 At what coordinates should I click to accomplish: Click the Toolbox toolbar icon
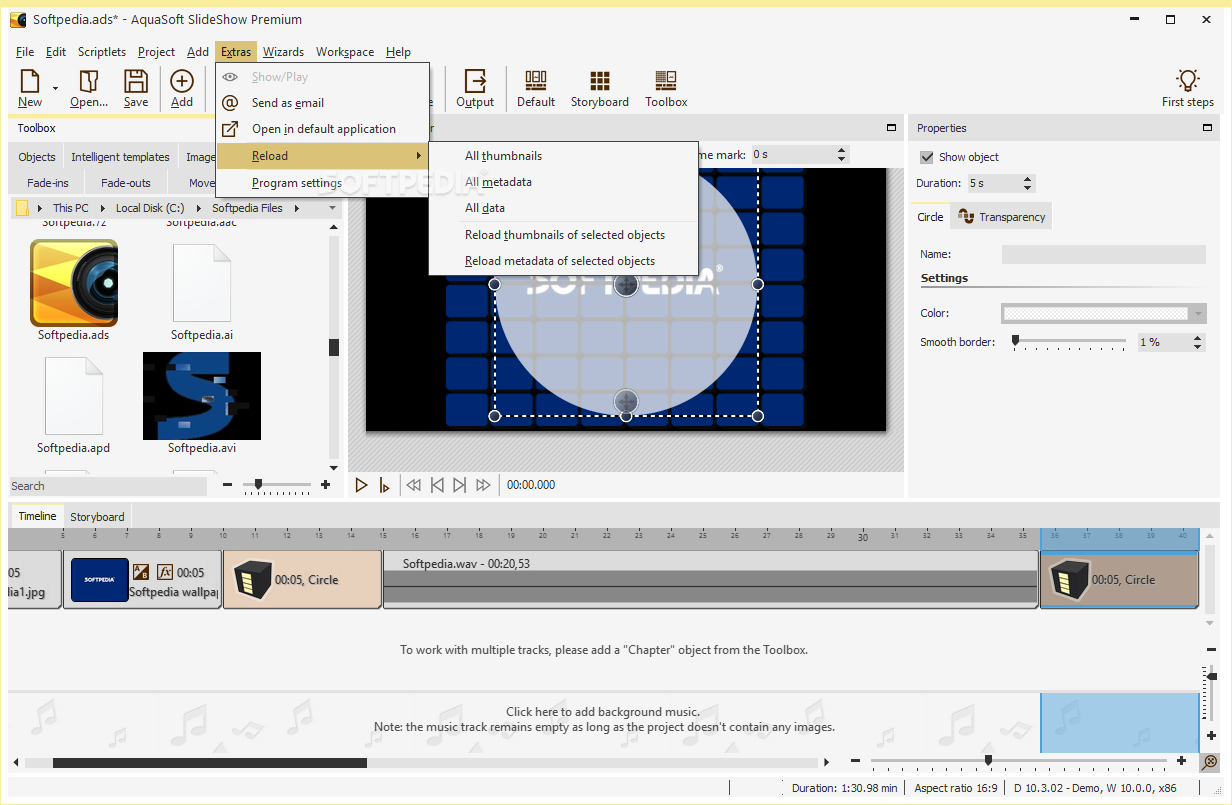(x=666, y=88)
